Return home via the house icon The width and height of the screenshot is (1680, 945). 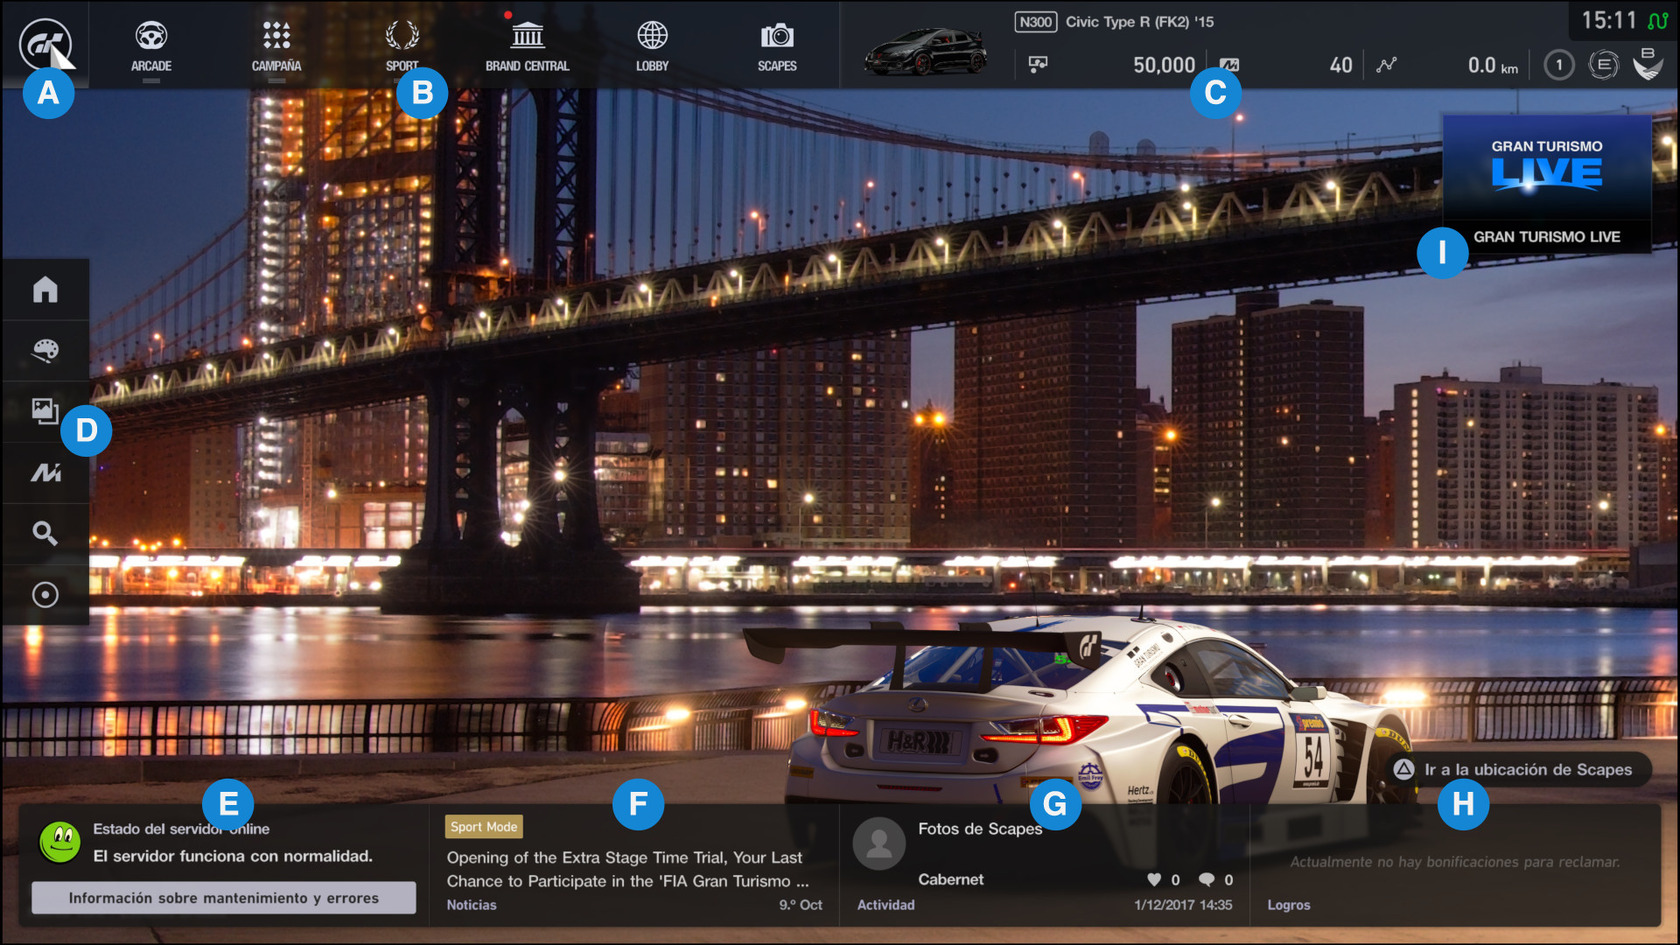coord(45,290)
